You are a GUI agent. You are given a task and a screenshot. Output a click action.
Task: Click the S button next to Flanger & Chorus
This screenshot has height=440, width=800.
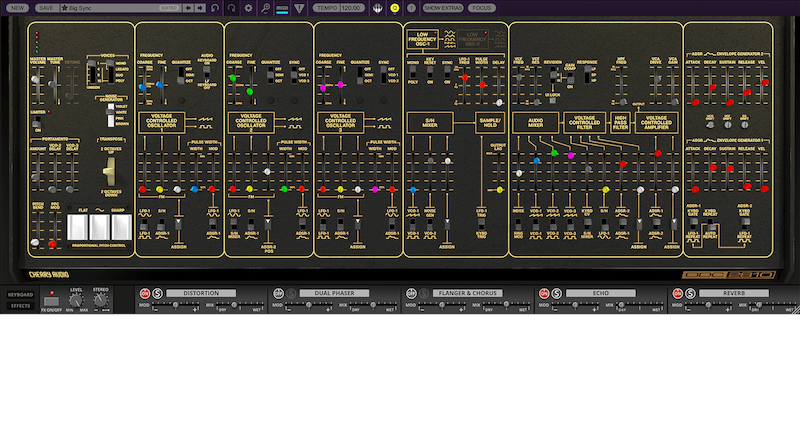pos(424,293)
